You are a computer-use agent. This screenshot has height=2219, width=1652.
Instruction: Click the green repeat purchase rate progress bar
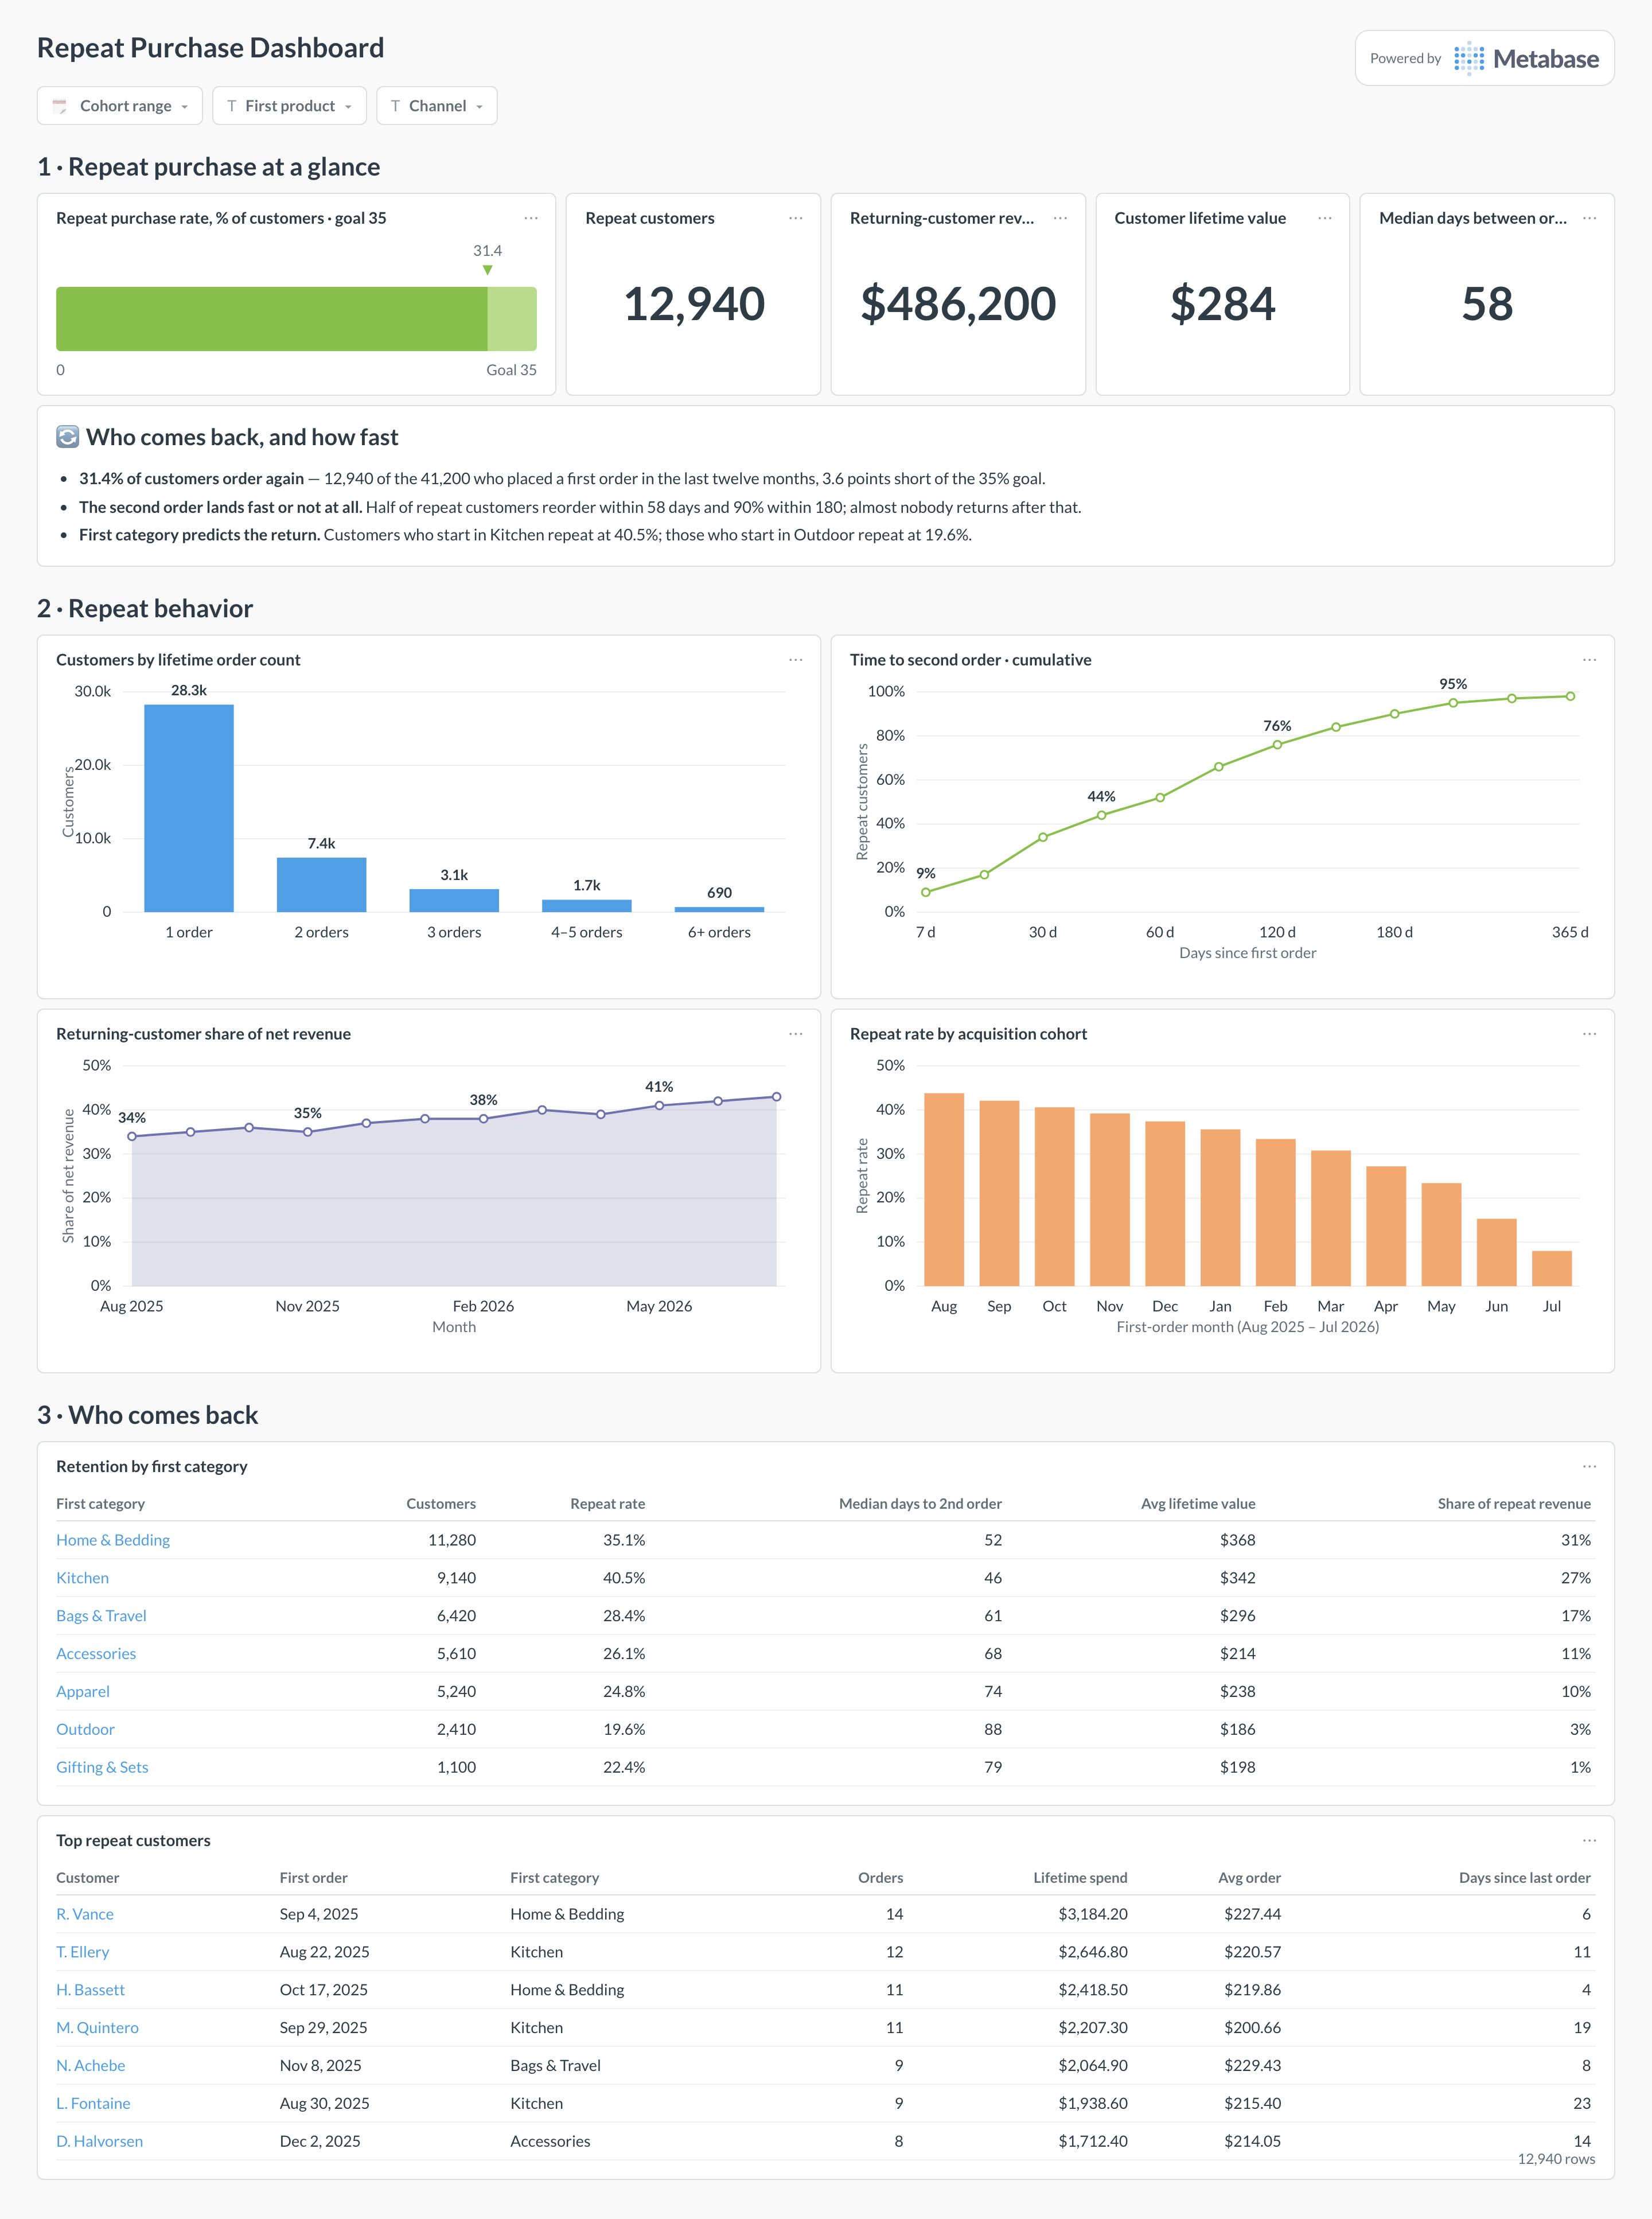tap(296, 319)
